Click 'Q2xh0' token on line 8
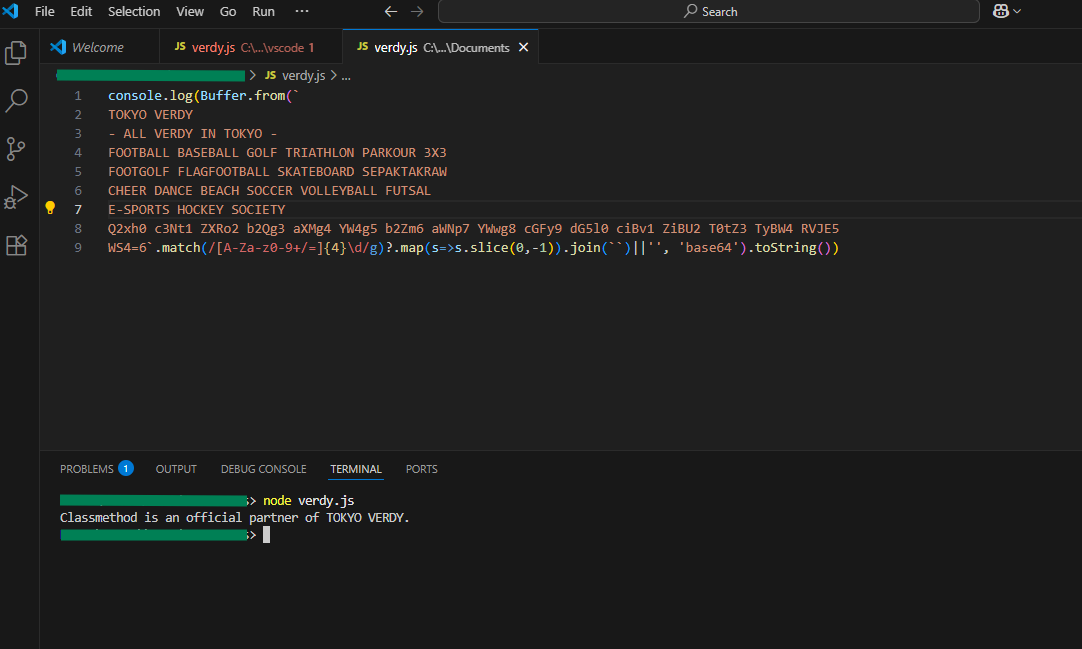 (127, 228)
